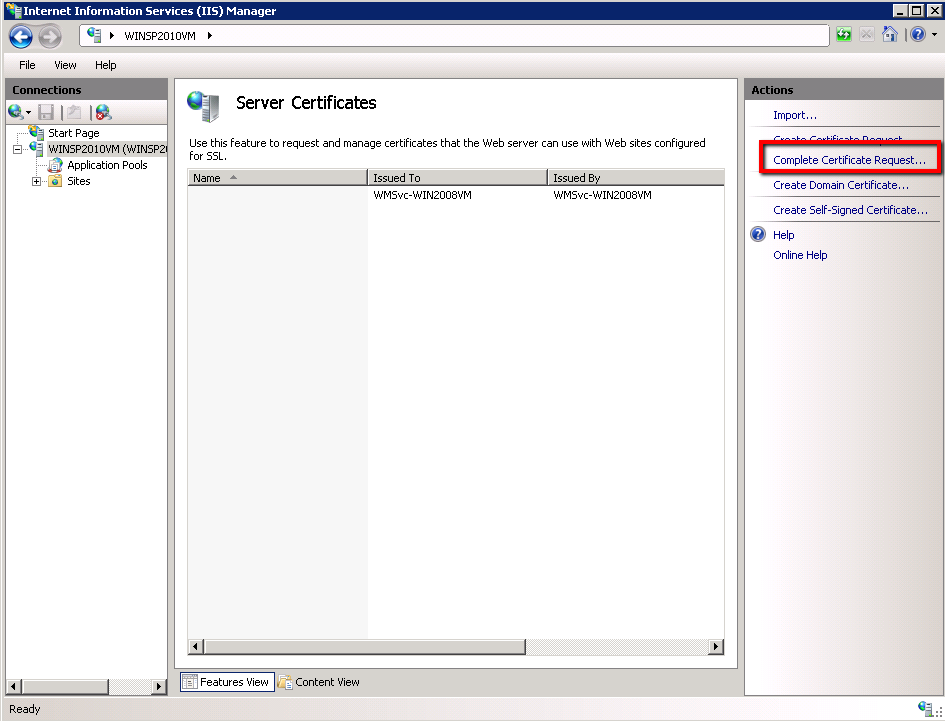Image resolution: width=945 pixels, height=721 pixels.
Task: Open the File menu
Action: click(27, 65)
